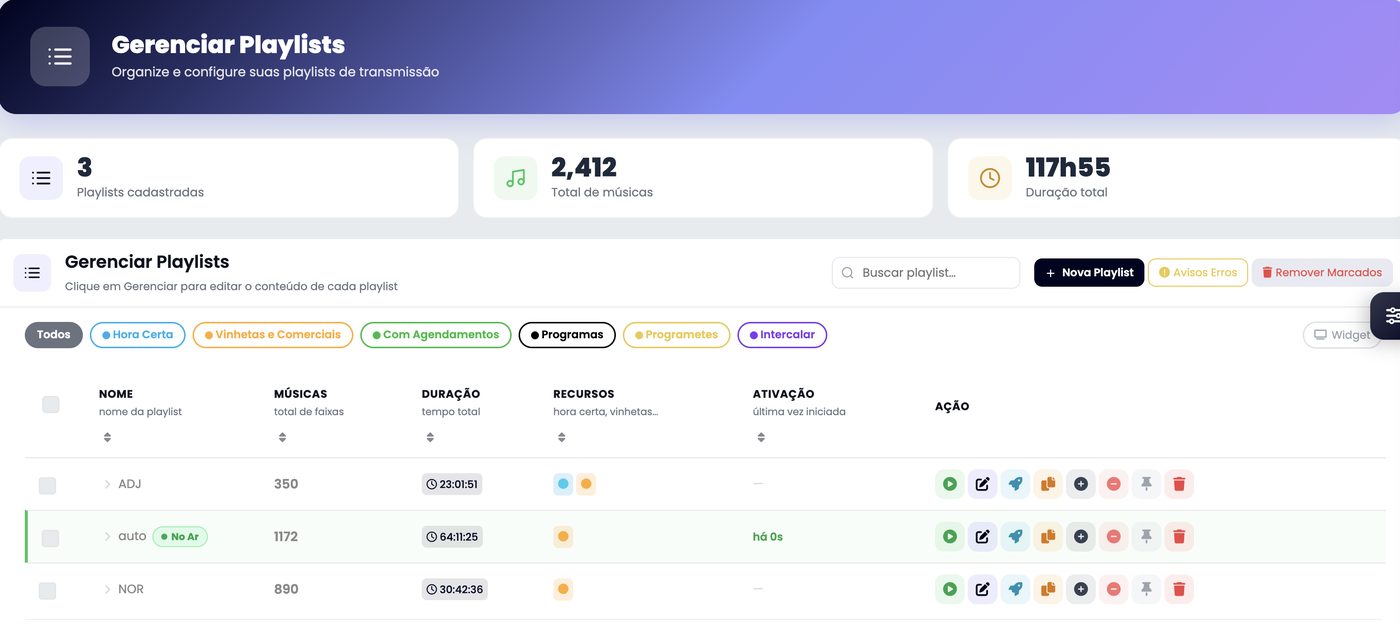The image size is (1400, 624).
Task: Check the auto playlist checkbox
Action: point(50,539)
